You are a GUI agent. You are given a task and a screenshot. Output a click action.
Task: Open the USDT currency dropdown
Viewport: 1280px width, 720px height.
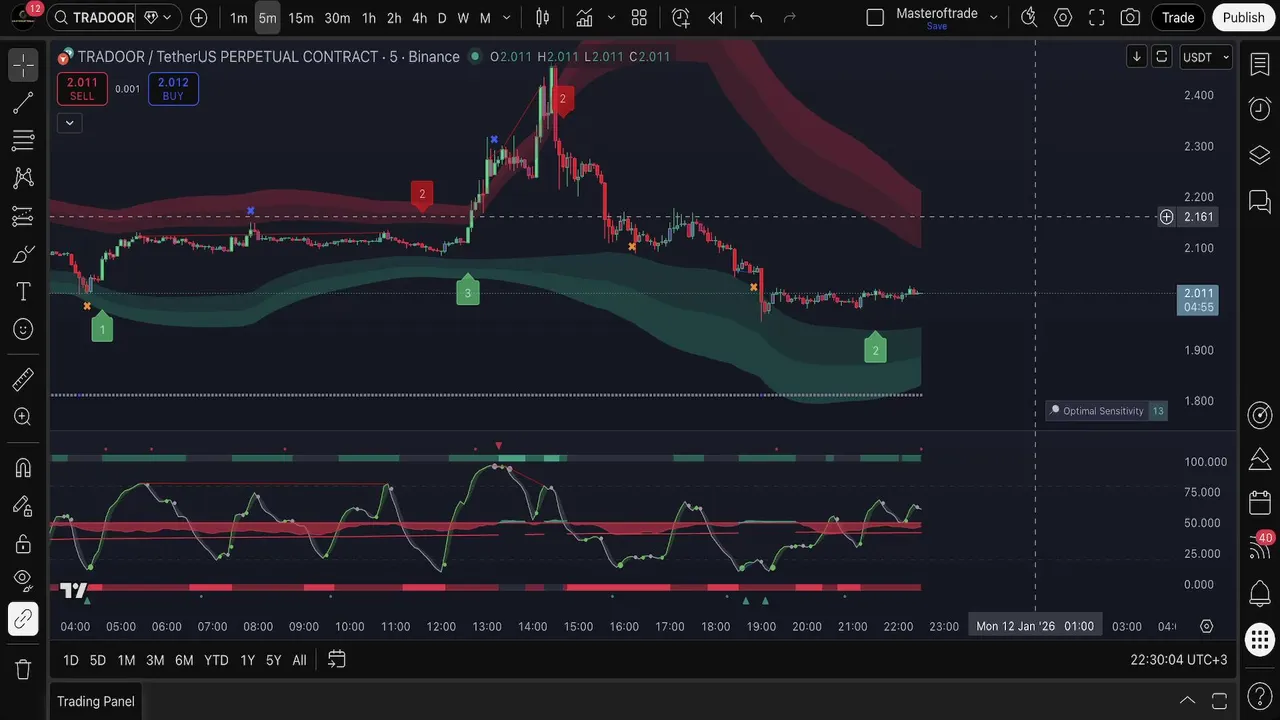pyautogui.click(x=1206, y=57)
